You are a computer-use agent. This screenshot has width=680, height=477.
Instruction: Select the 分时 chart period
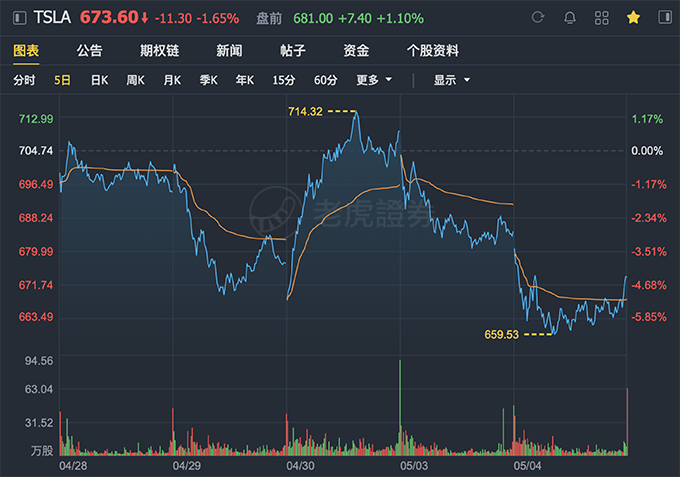tap(24, 80)
